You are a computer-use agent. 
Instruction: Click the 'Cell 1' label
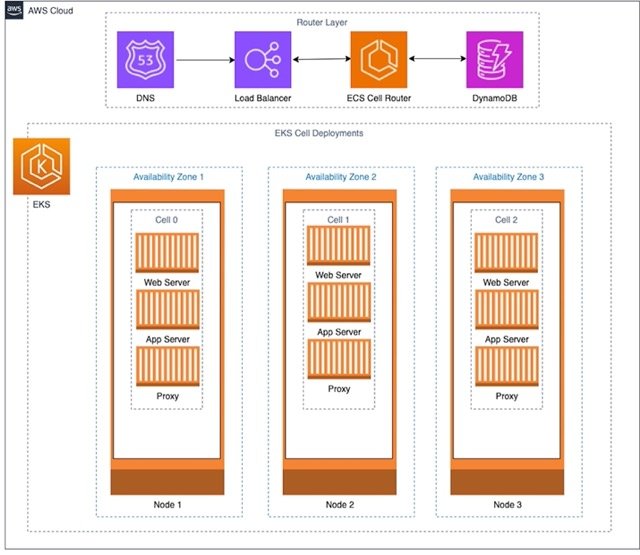pyautogui.click(x=338, y=220)
